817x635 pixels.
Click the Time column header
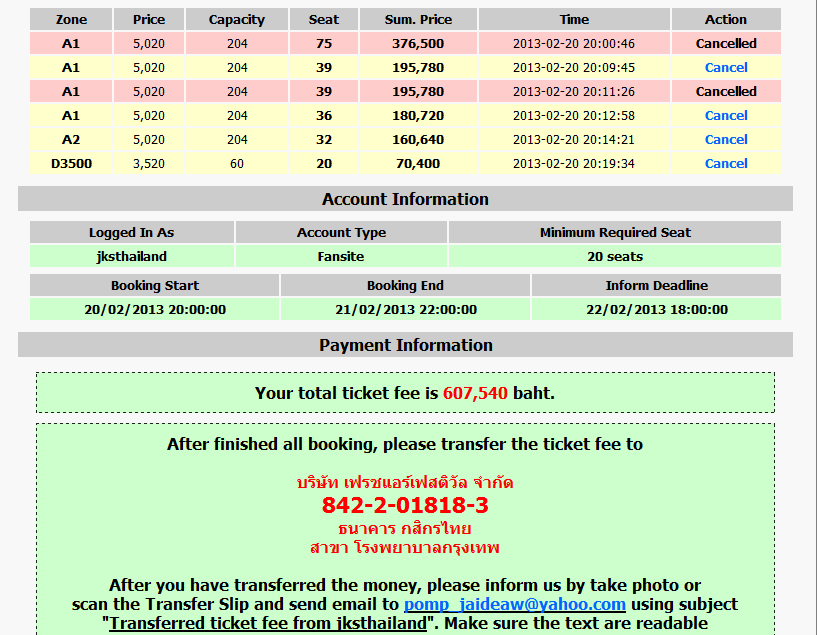click(574, 19)
